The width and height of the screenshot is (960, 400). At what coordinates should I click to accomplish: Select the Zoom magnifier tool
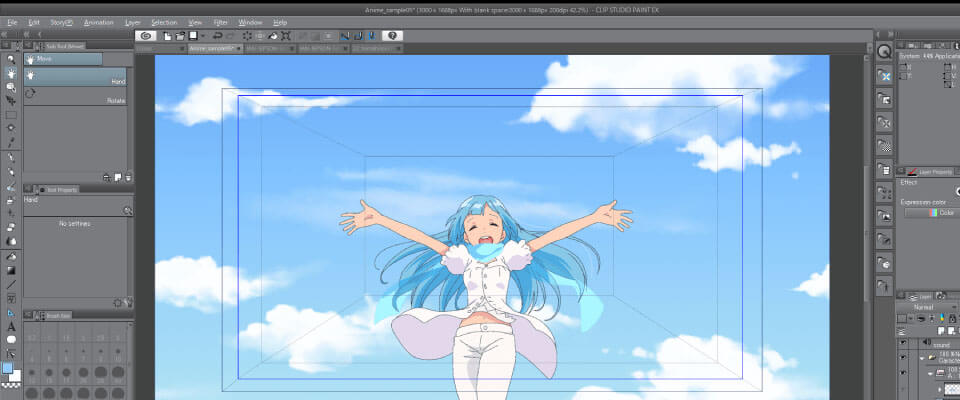click(11, 60)
